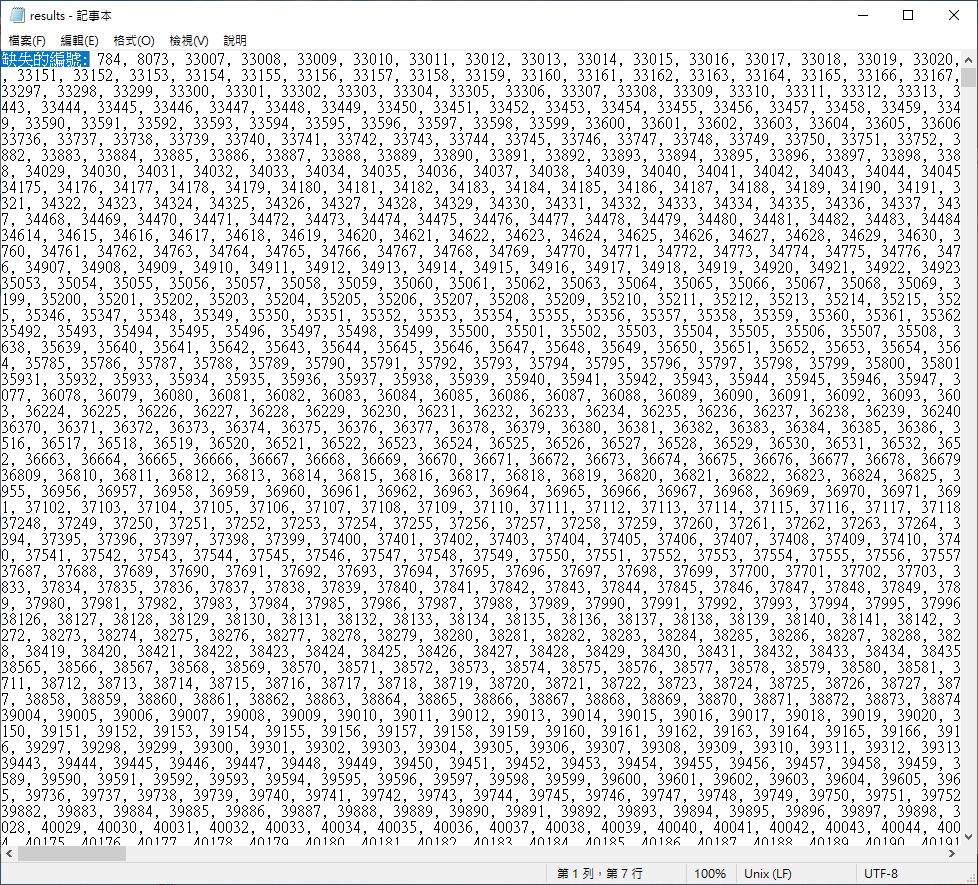978x885 pixels.
Task: Click the number 35000 neighbor 35053
Action: click(21, 283)
